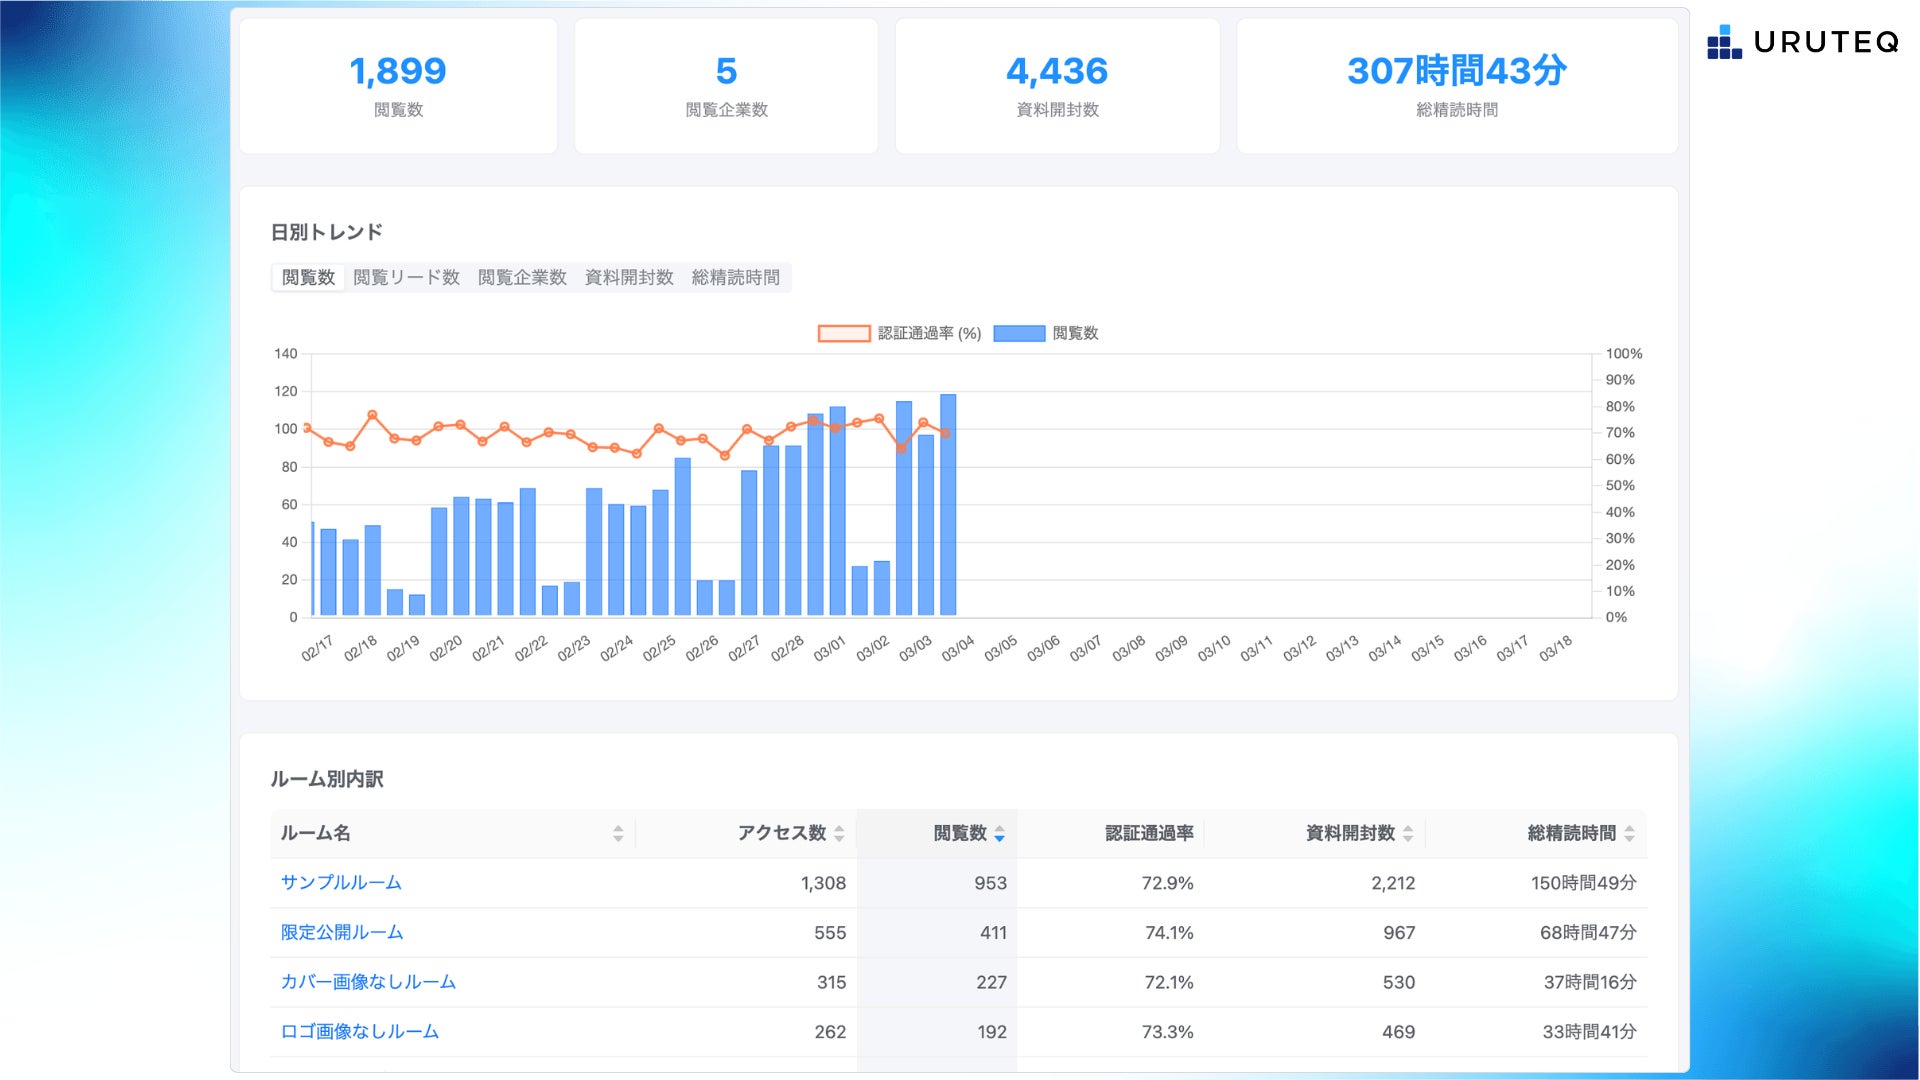Sort by room name using sort arrows
This screenshot has width=1920, height=1080.
[x=618, y=834]
